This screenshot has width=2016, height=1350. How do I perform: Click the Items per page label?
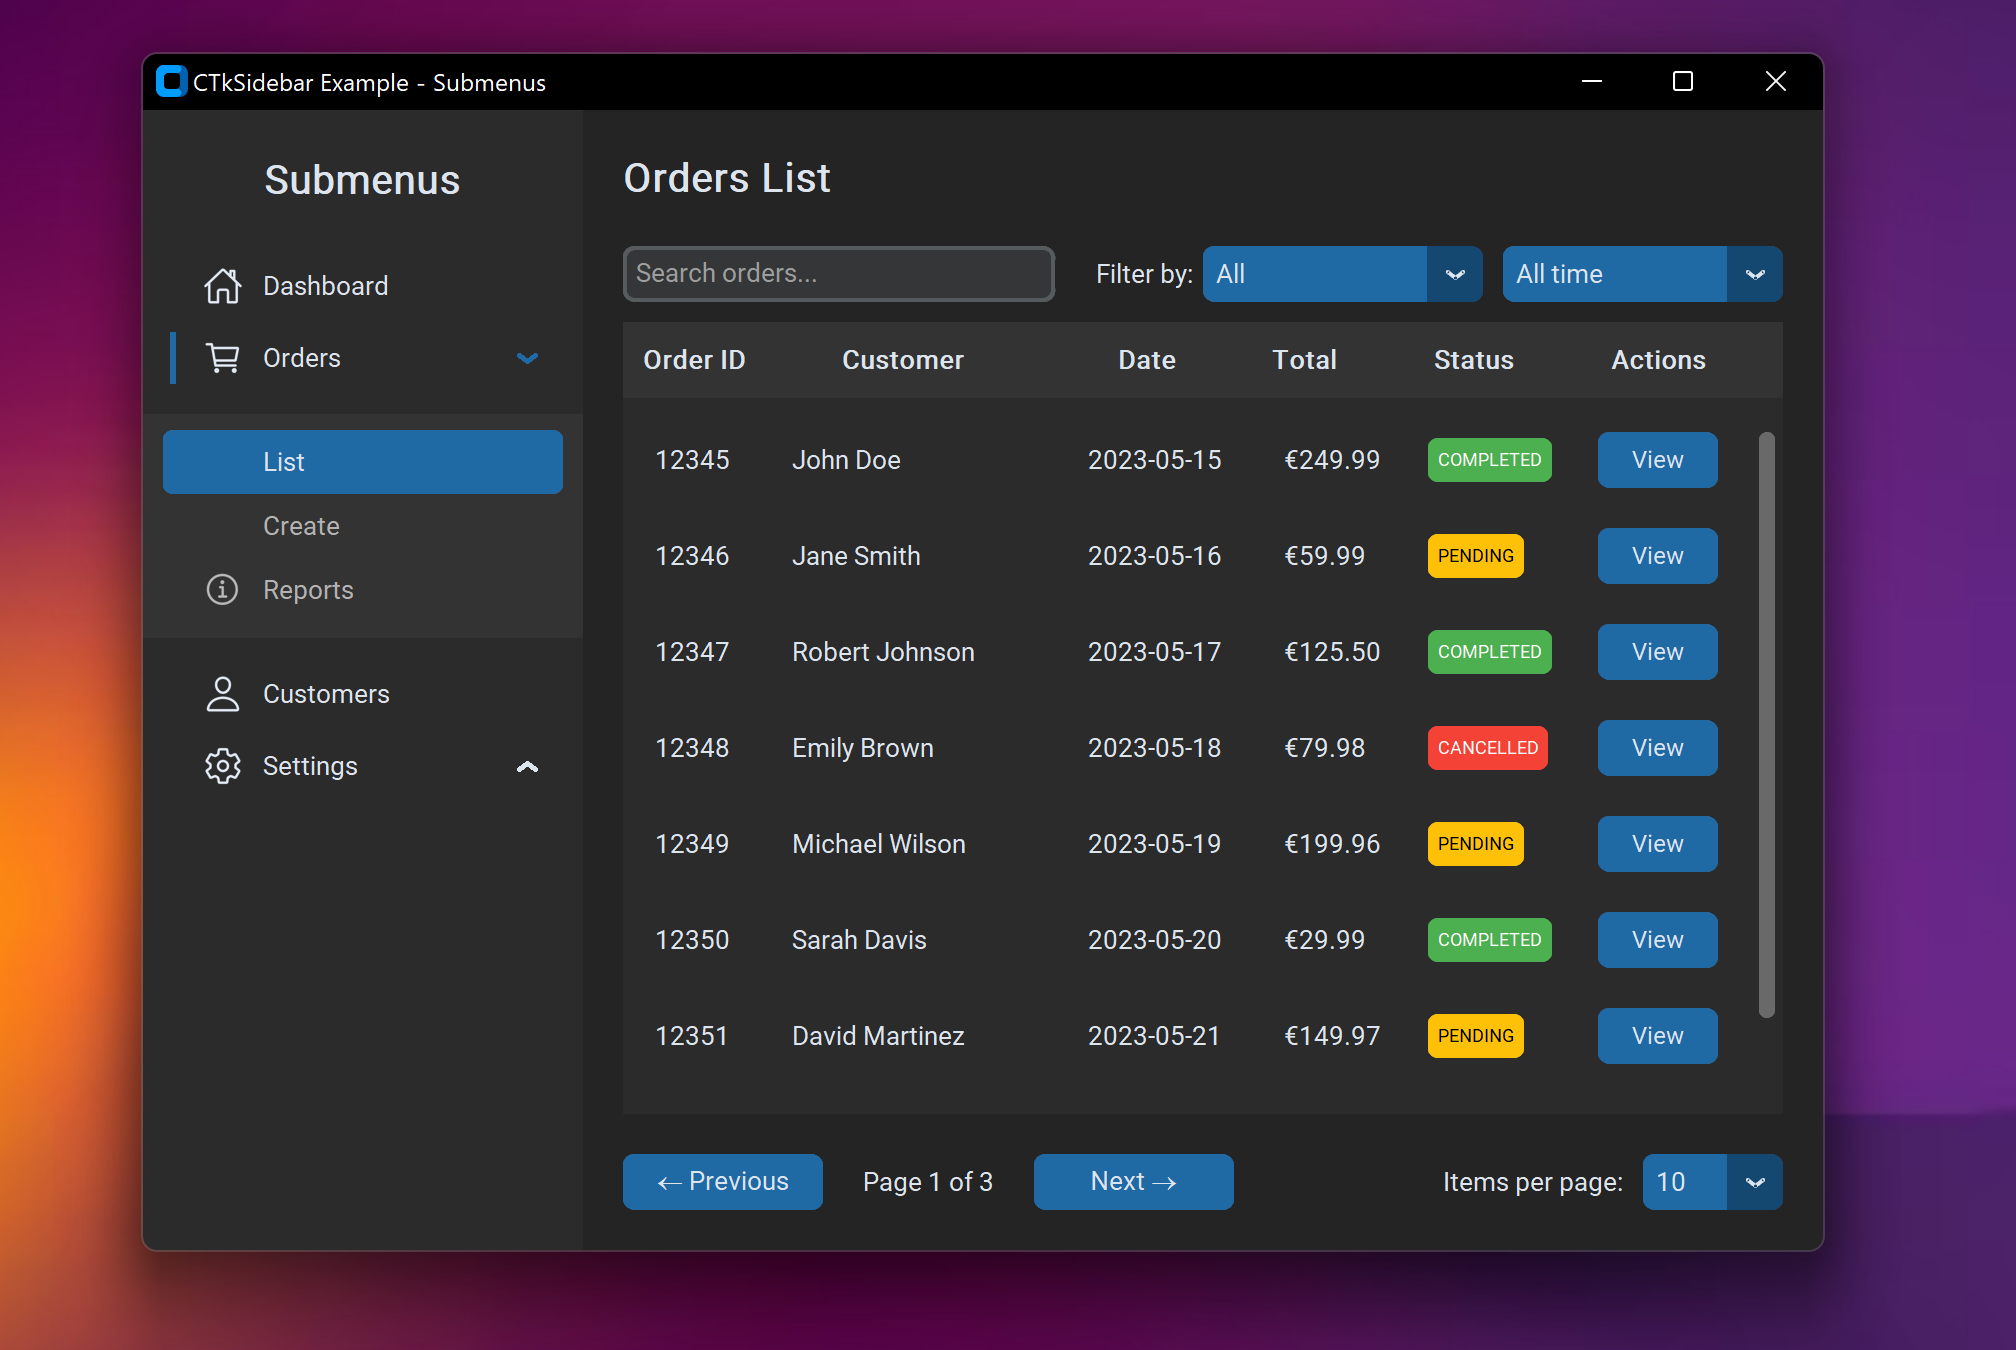coord(1533,1182)
